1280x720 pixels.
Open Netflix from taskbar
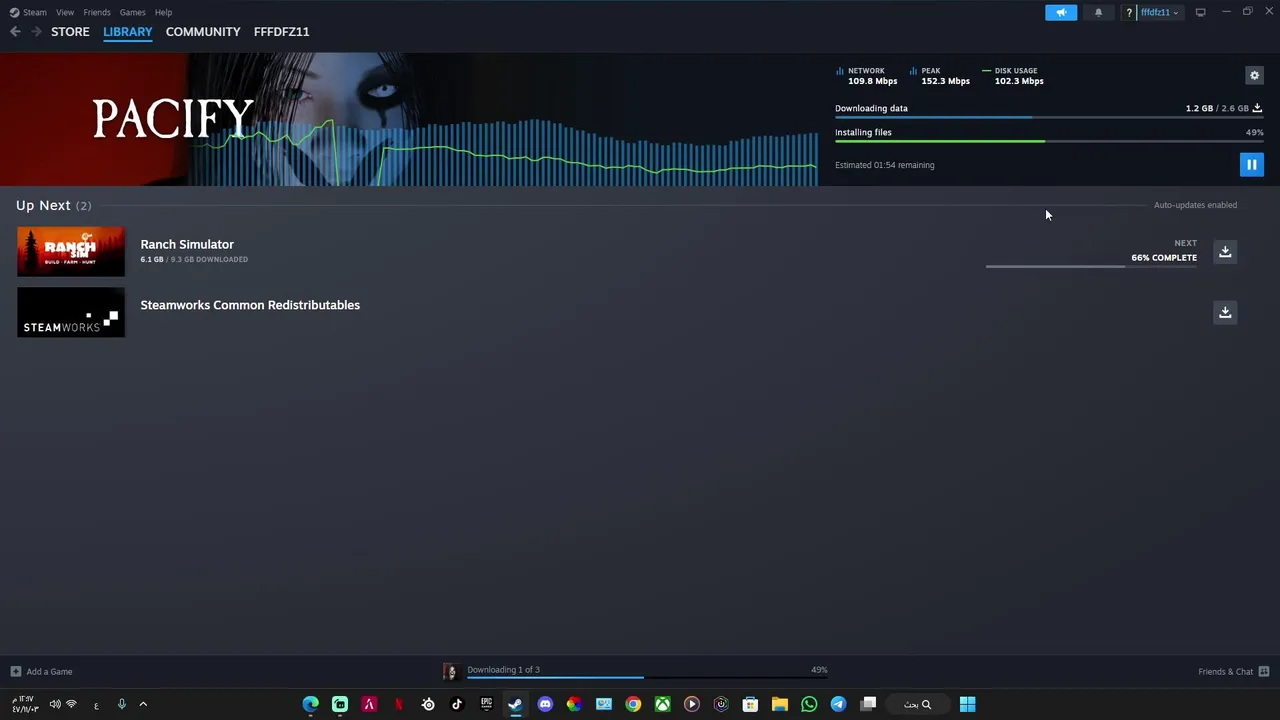399,704
